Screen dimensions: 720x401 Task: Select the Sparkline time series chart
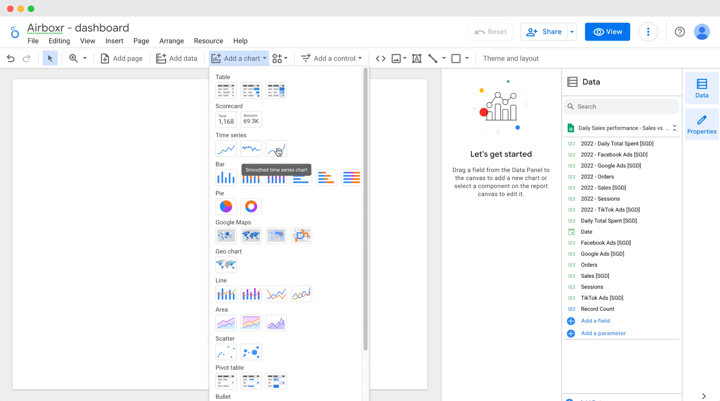pos(251,149)
